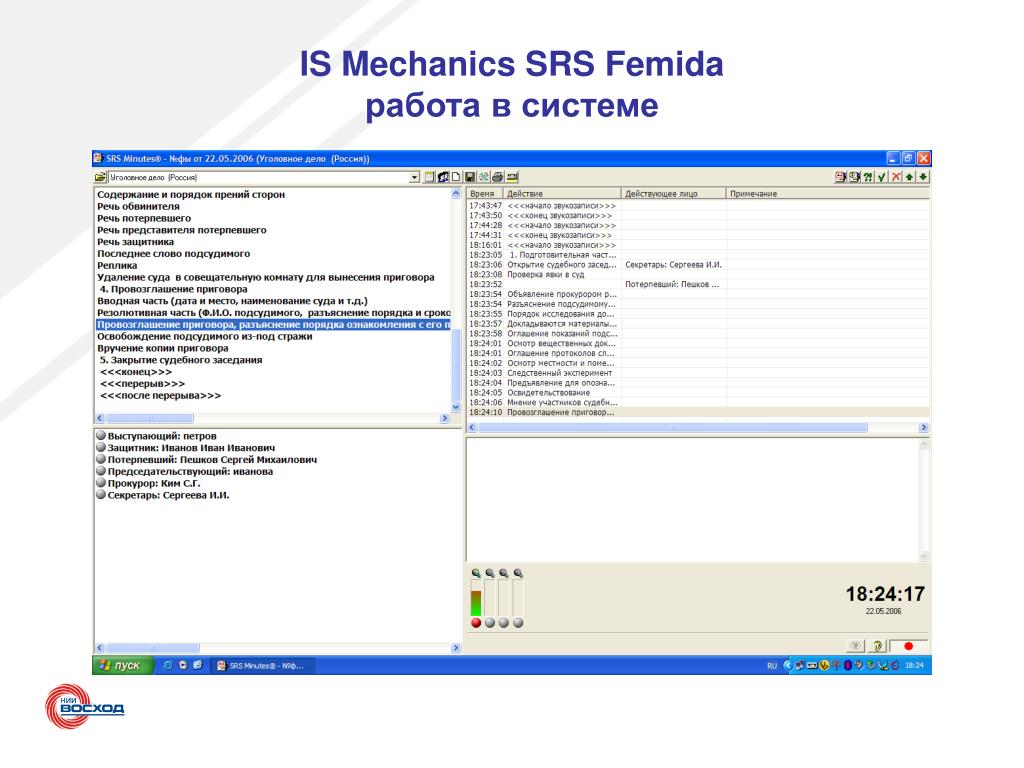
Task: Click the green up arrow toolbar icon
Action: 909,177
